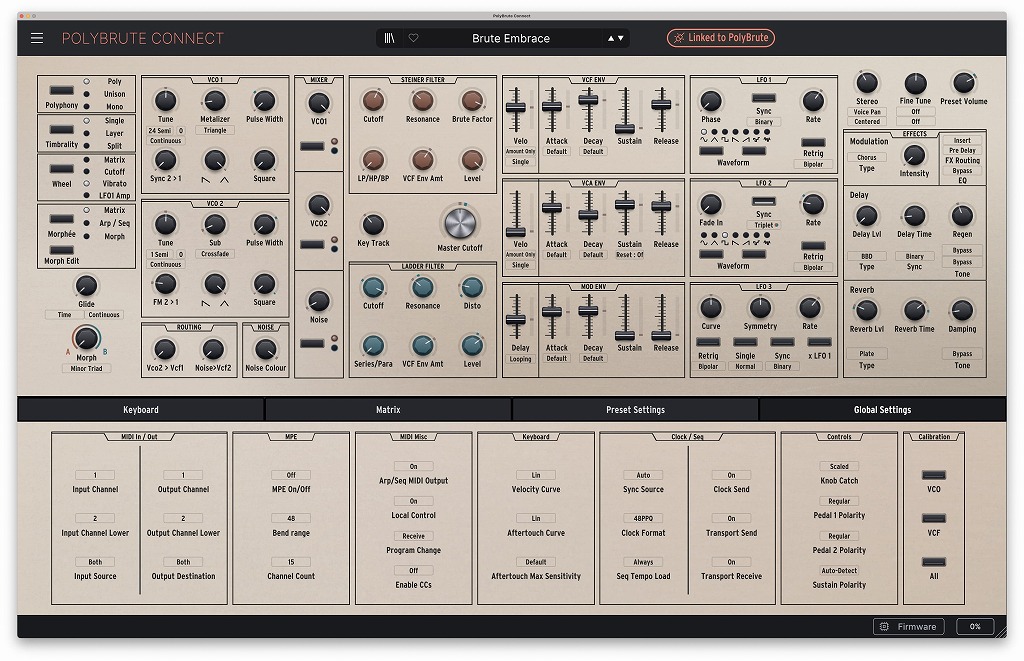Adjust the VCA ENV Sustain slider

625,204
